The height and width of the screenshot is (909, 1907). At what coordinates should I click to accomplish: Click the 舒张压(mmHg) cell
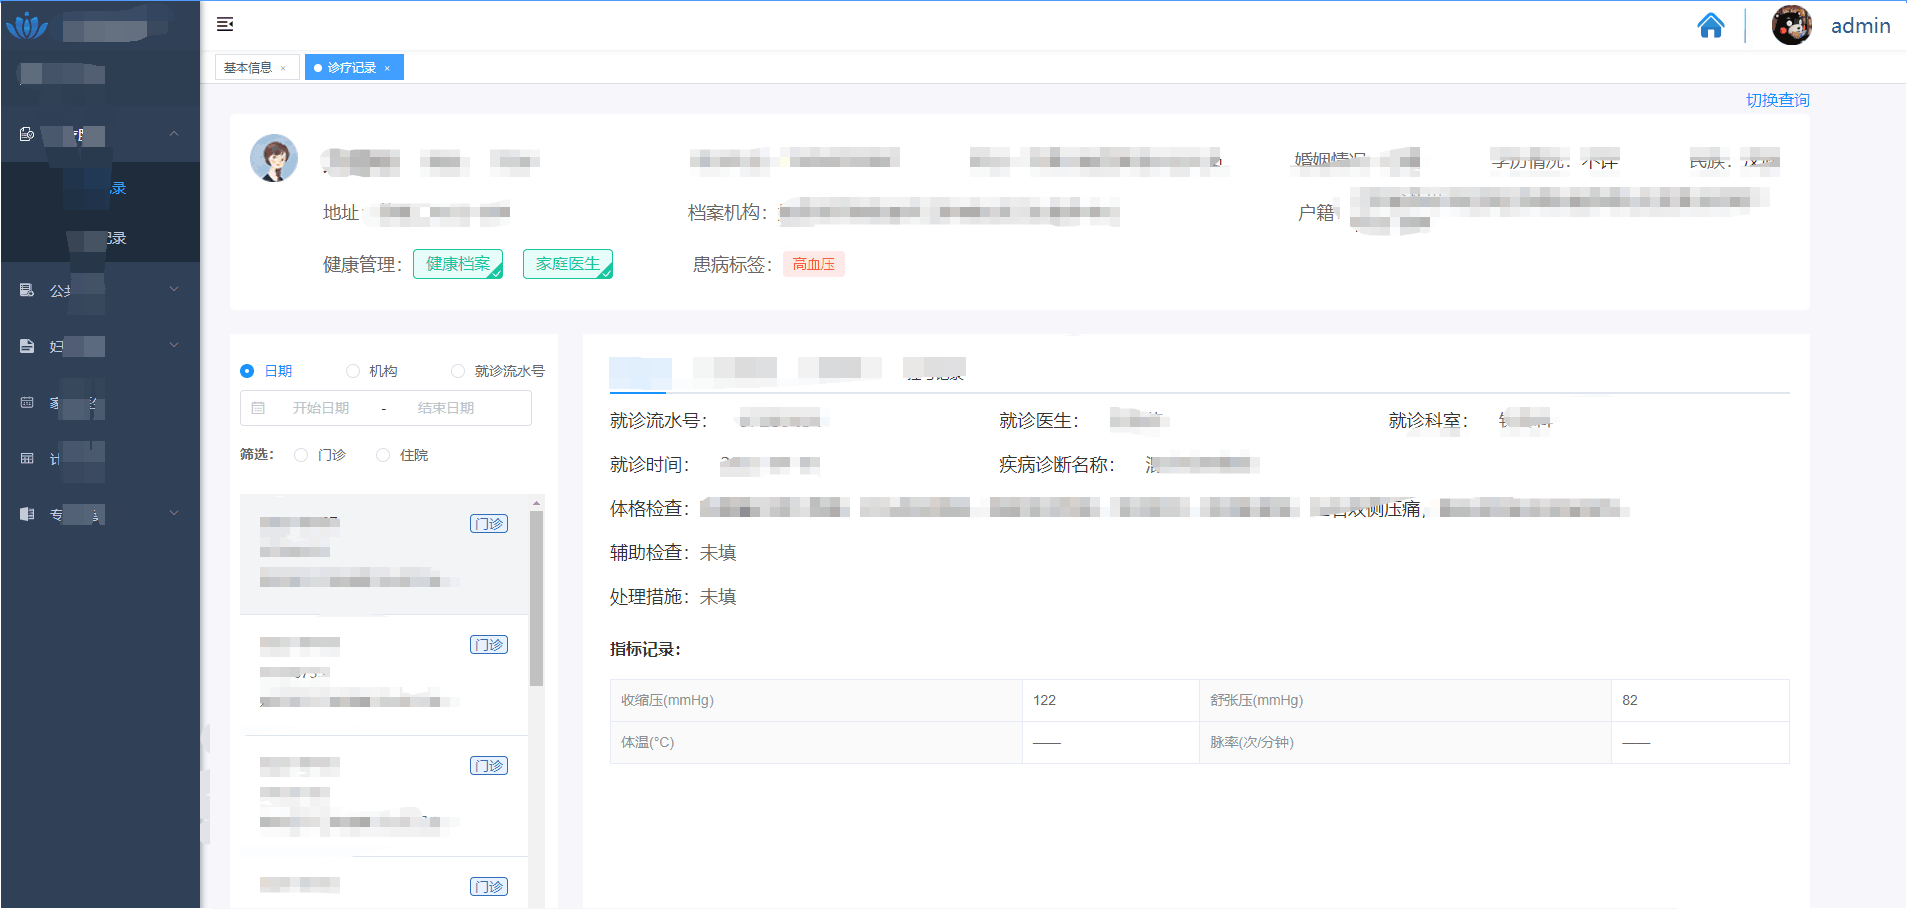[1405, 700]
